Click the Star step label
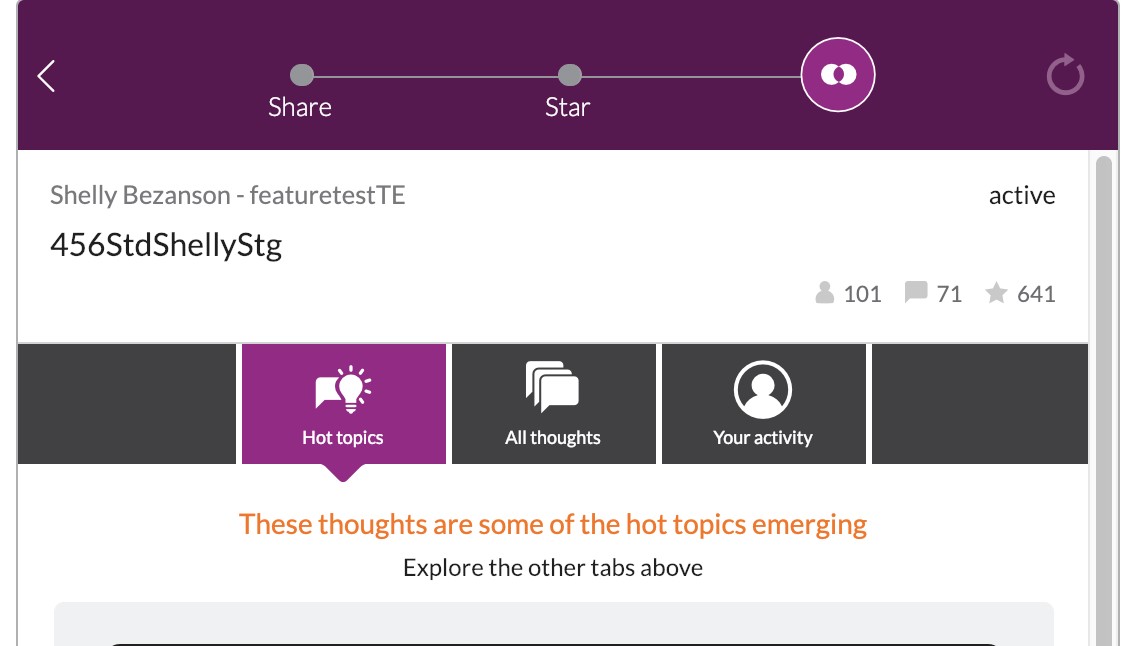 tap(567, 108)
